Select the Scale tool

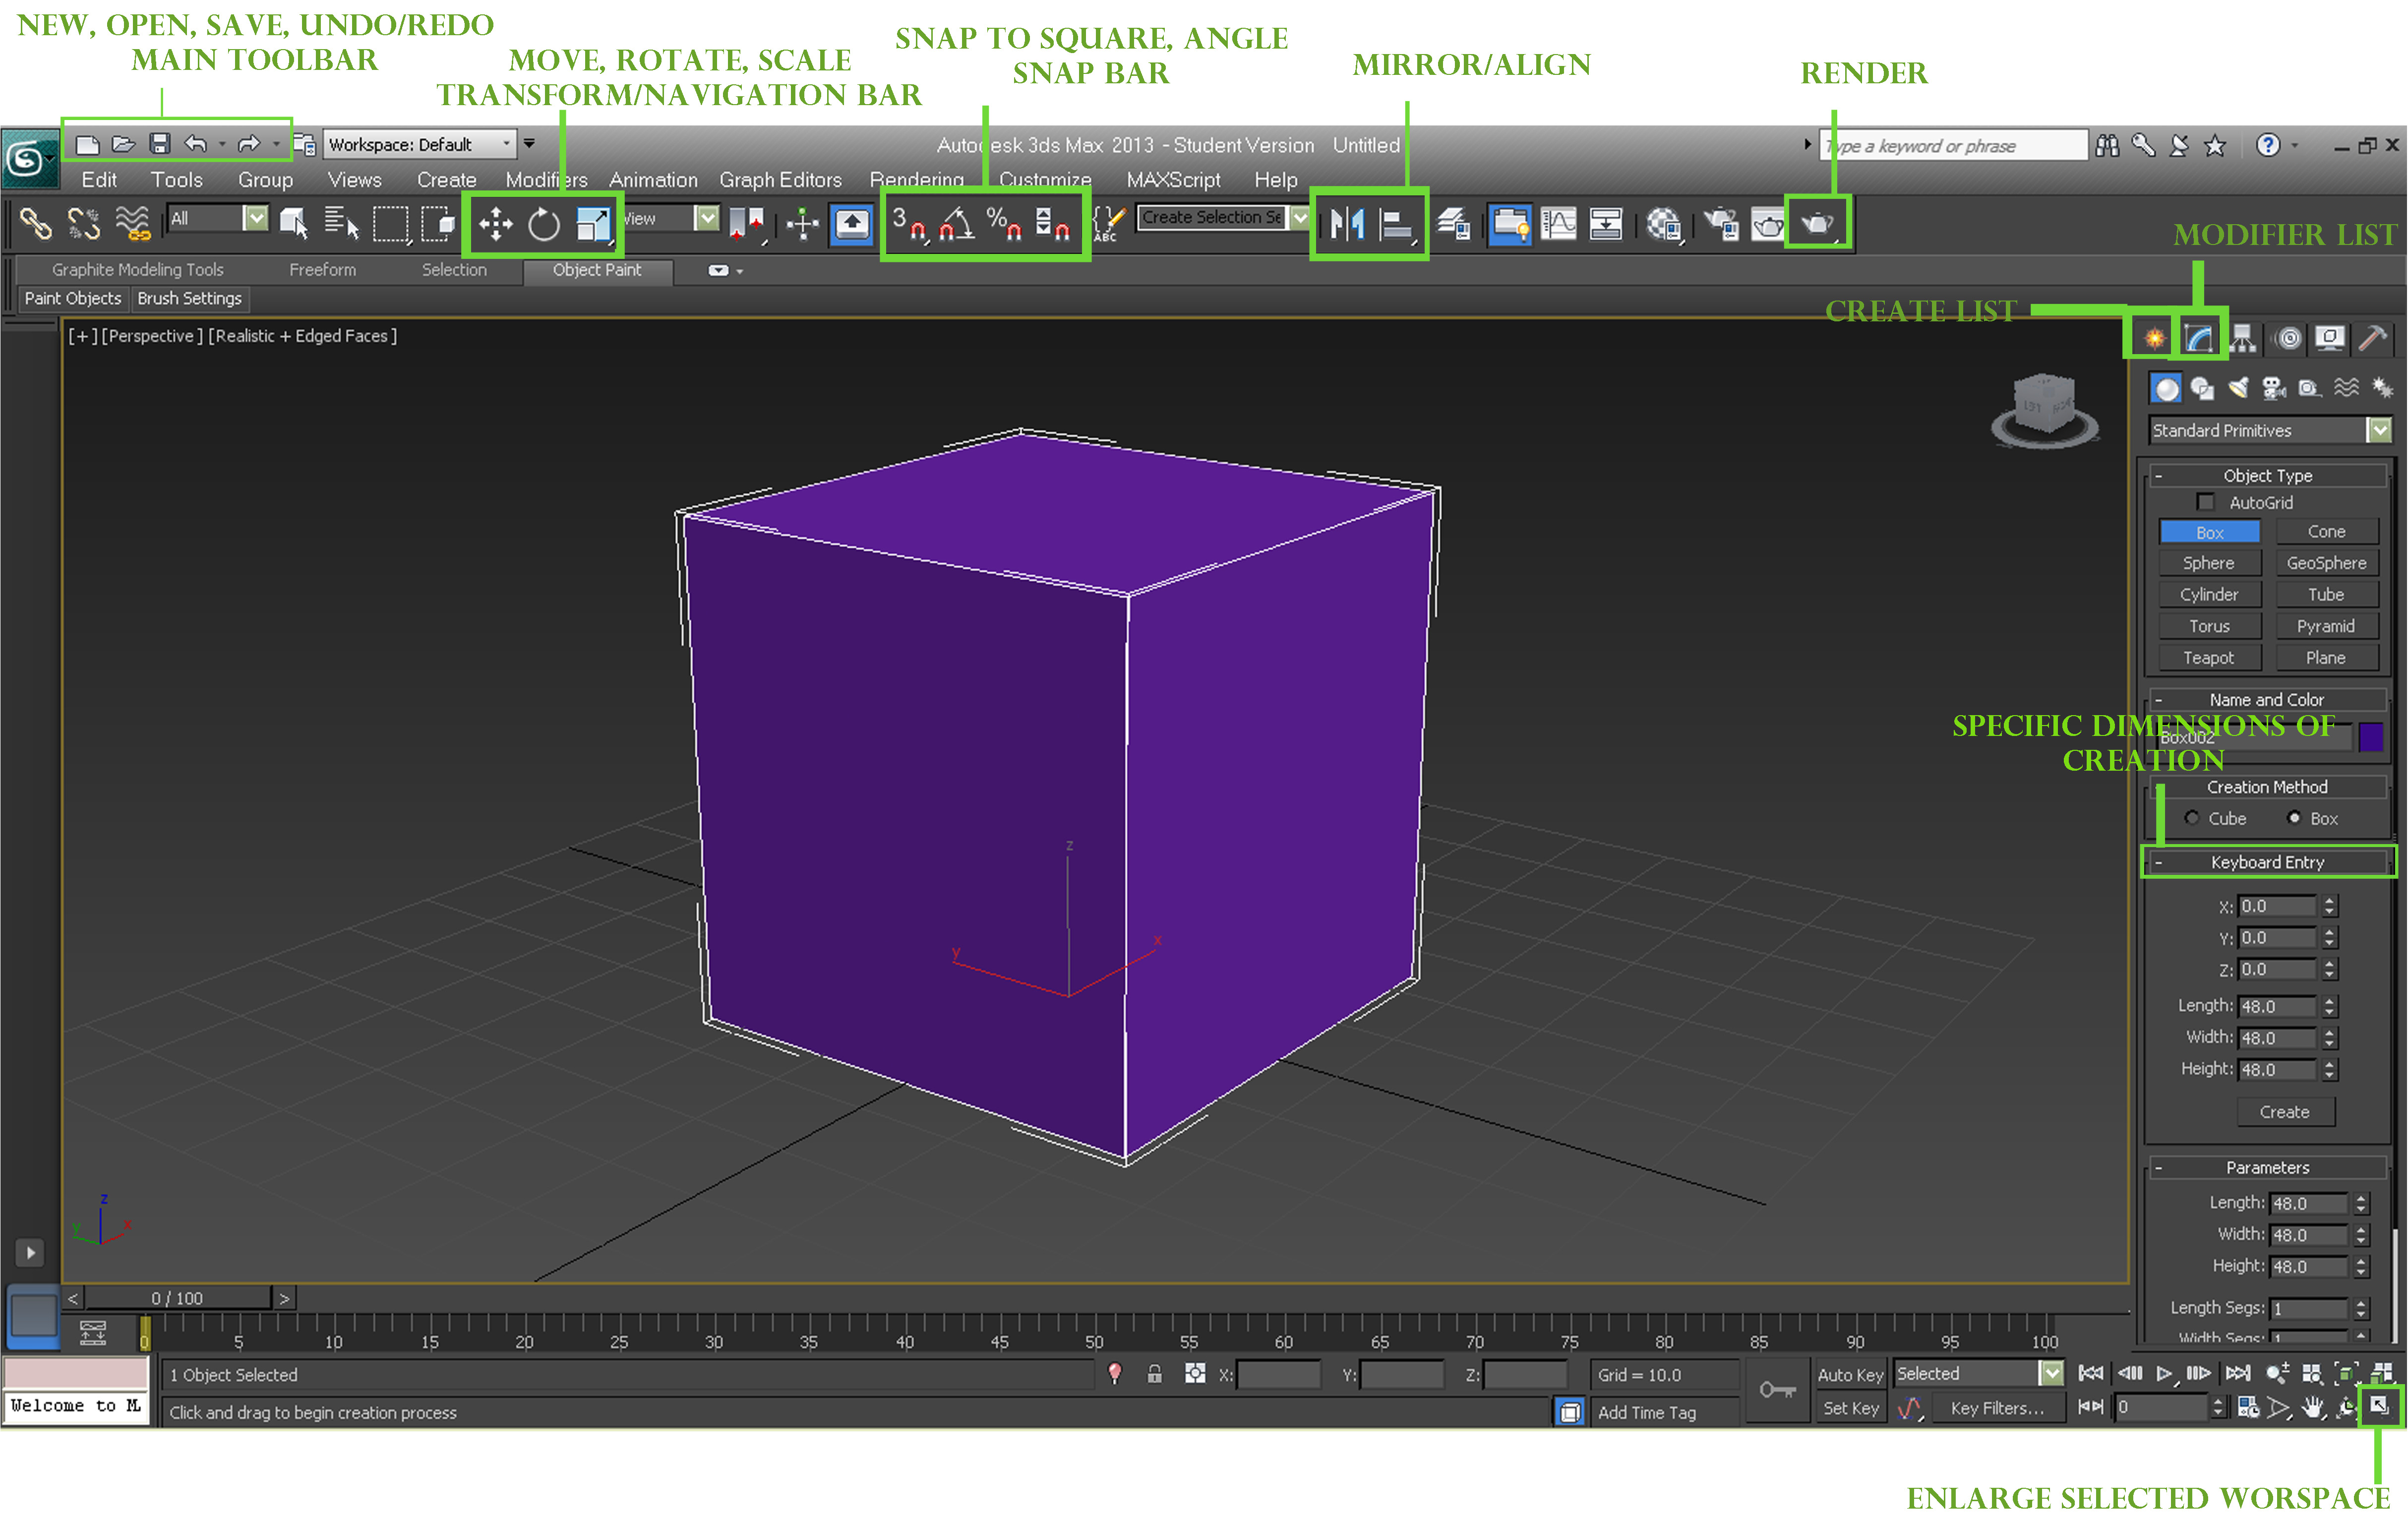point(594,224)
